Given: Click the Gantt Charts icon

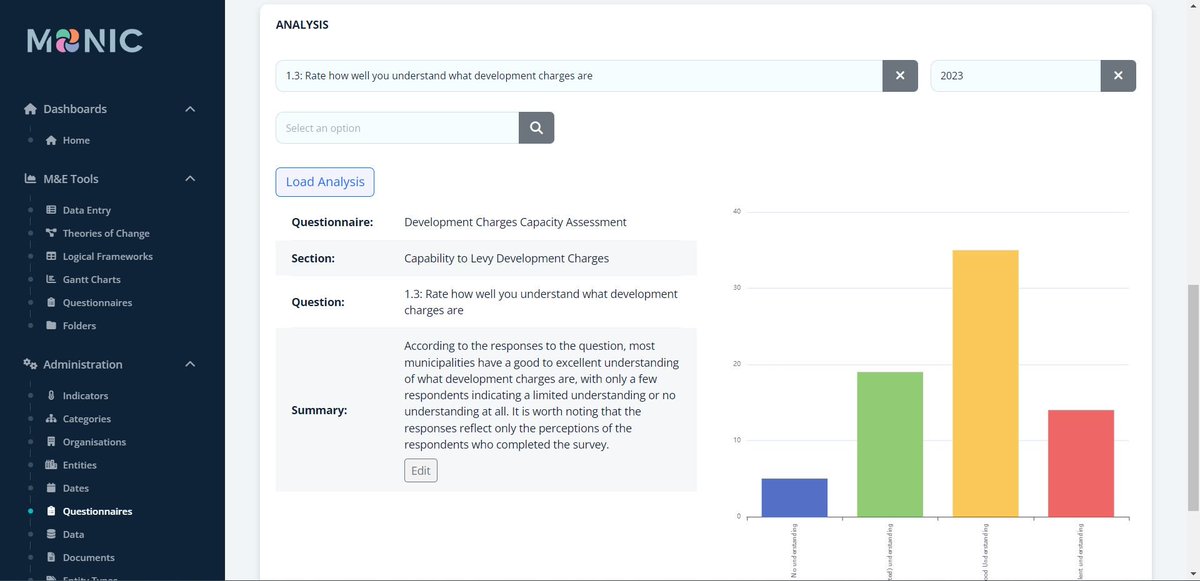Looking at the screenshot, I should 51,279.
